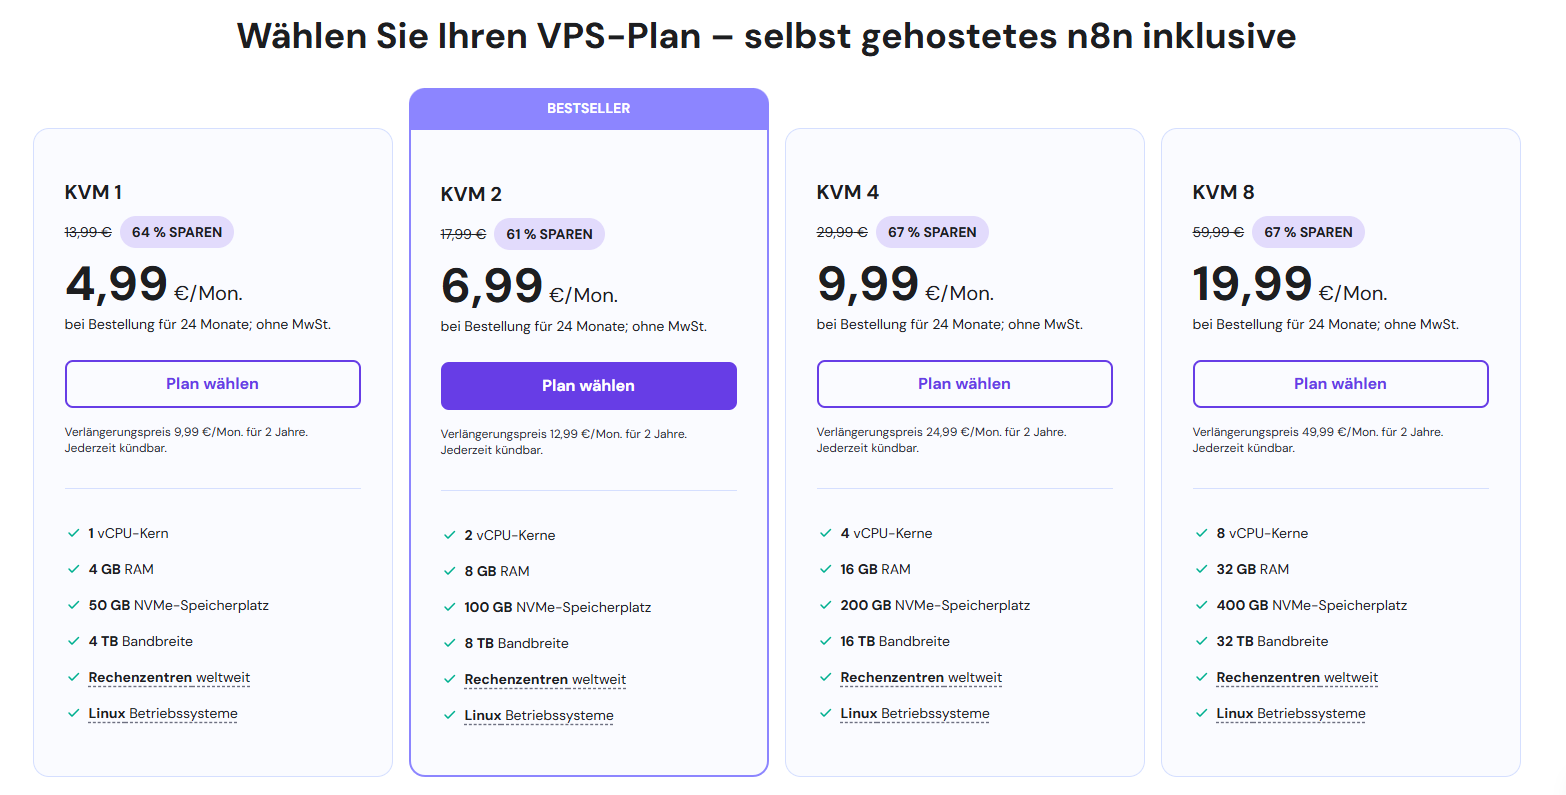
Task: Click the "BESTSELLER" banner above KVM 2
Action: [x=588, y=108]
